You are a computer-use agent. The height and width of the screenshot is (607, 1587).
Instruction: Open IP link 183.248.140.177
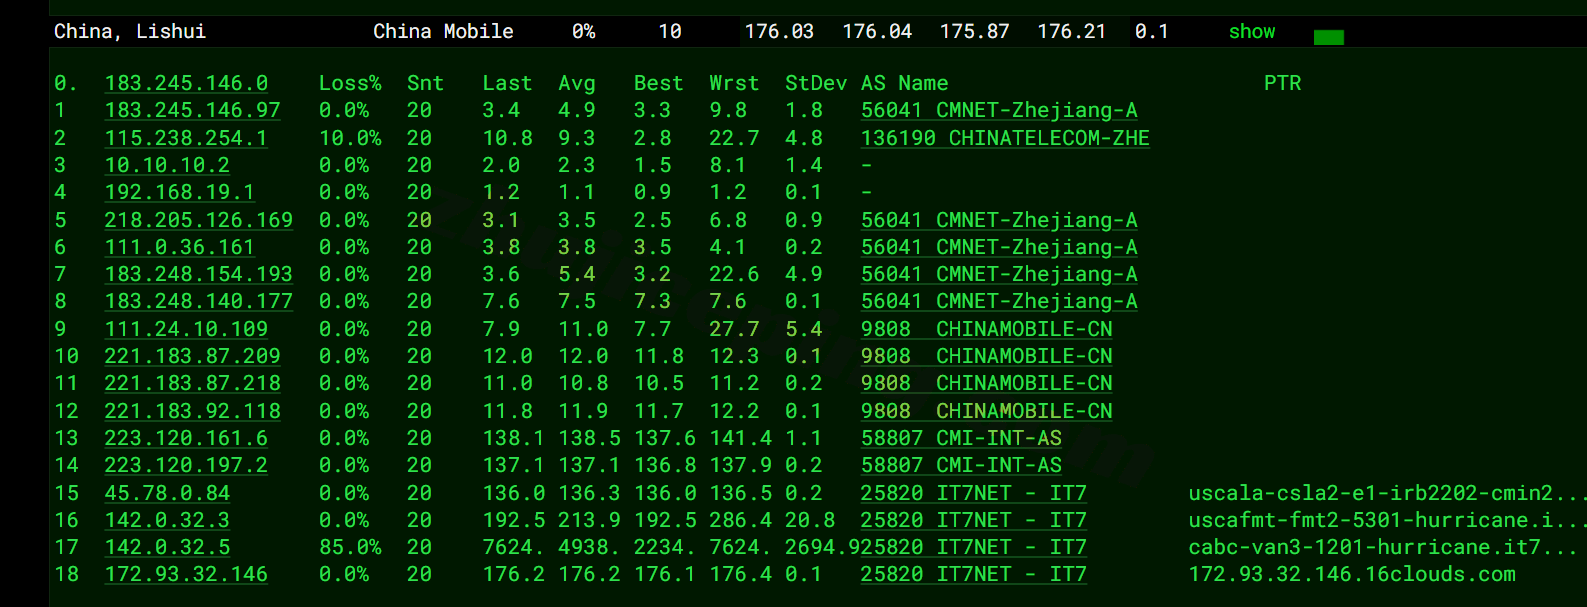[x=199, y=302]
